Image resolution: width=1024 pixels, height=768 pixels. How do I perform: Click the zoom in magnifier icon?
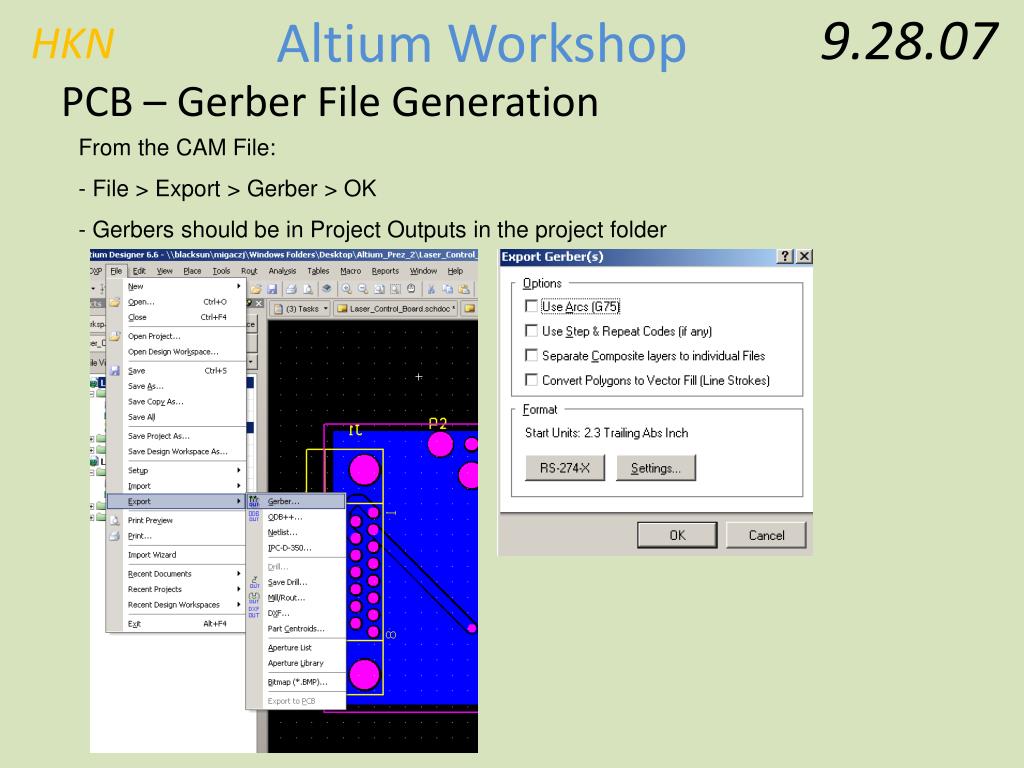[x=346, y=289]
